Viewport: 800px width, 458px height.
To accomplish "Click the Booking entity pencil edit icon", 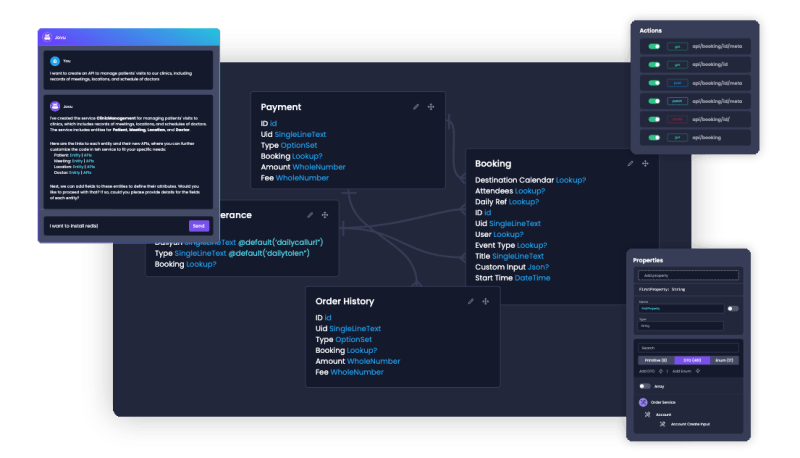I will pos(630,164).
